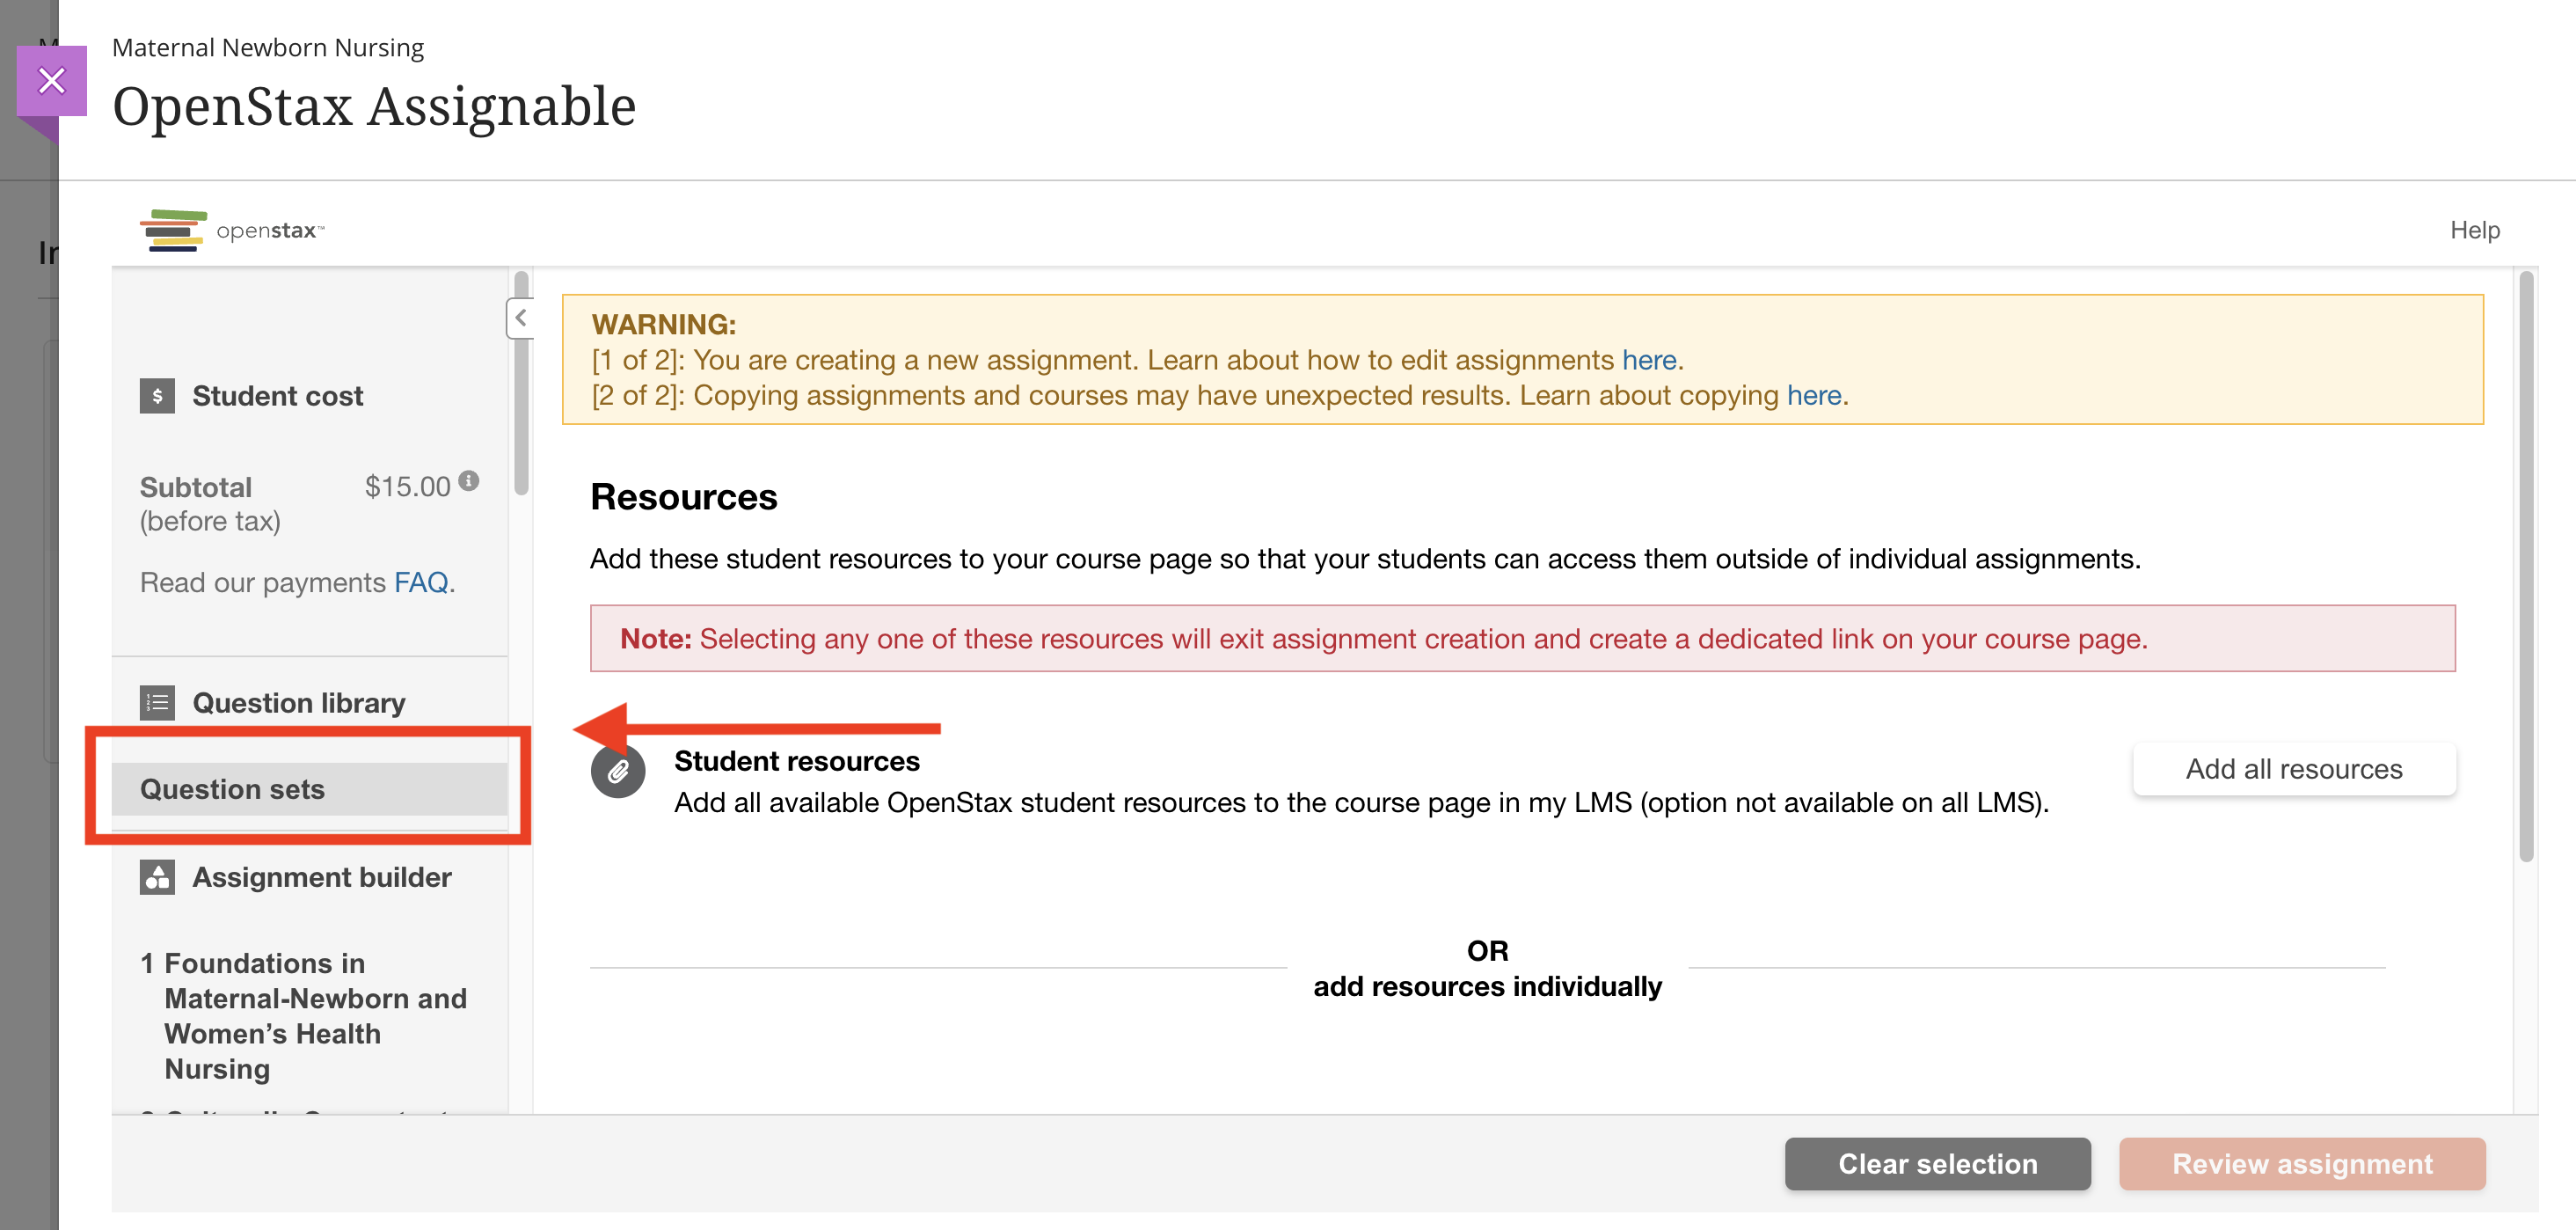The width and height of the screenshot is (2576, 1230).
Task: Click the Assignment builder shapes icon
Action: (157, 877)
